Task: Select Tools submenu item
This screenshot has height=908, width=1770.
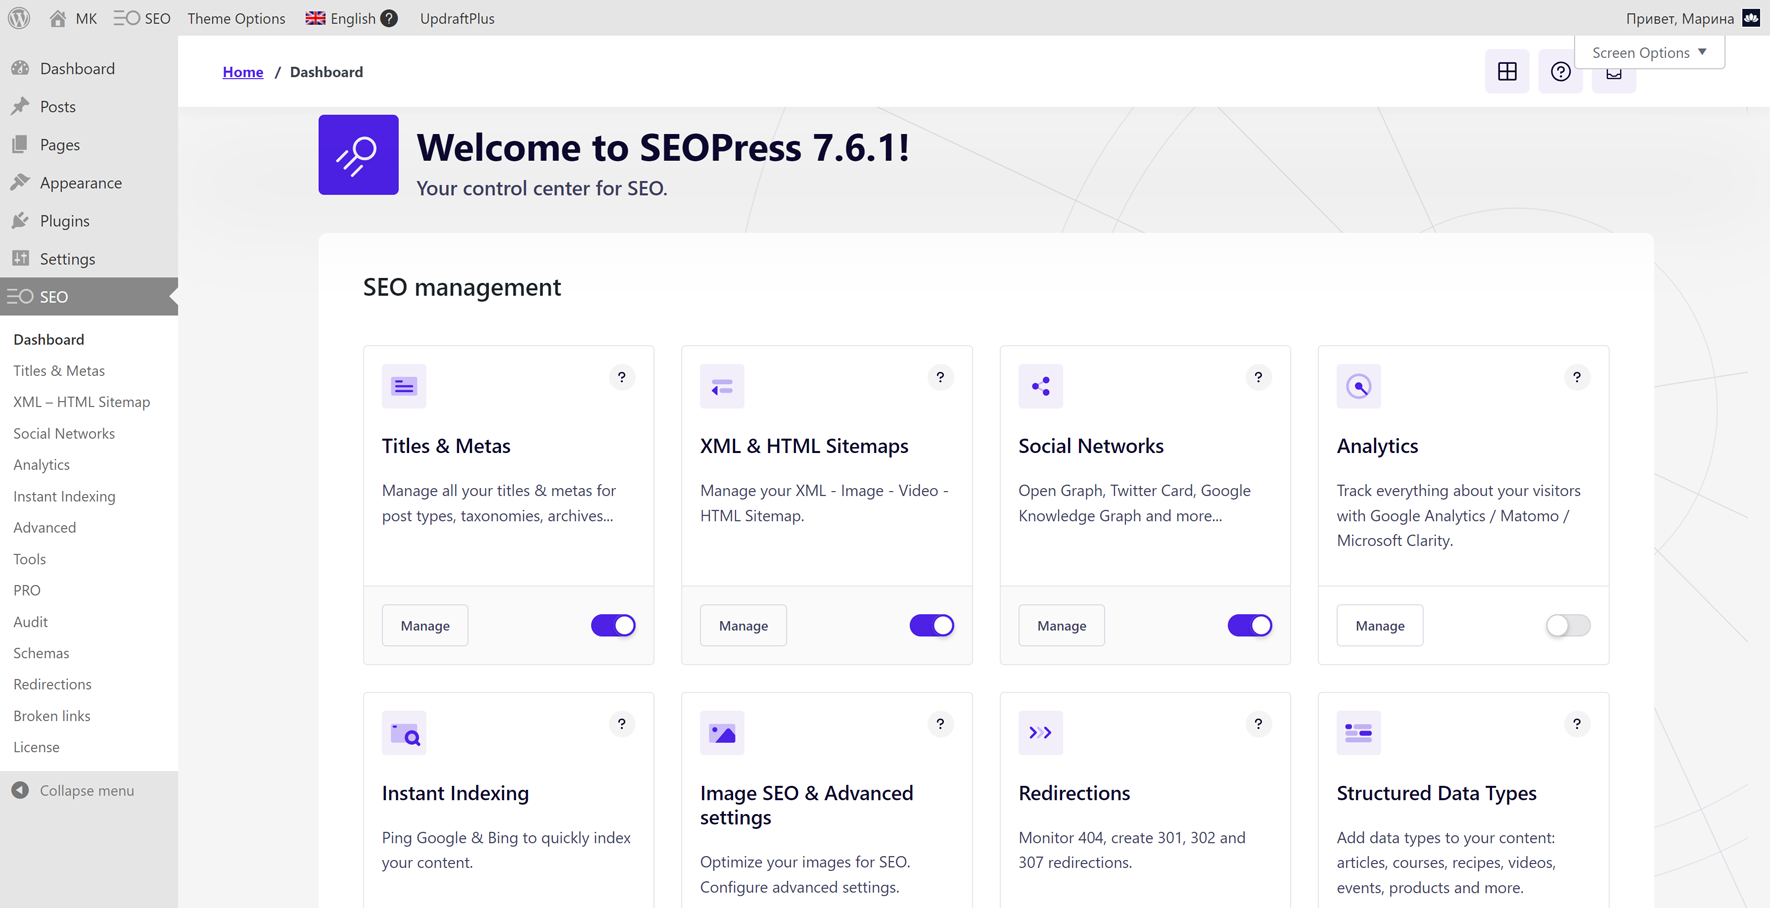Action: pyautogui.click(x=29, y=559)
